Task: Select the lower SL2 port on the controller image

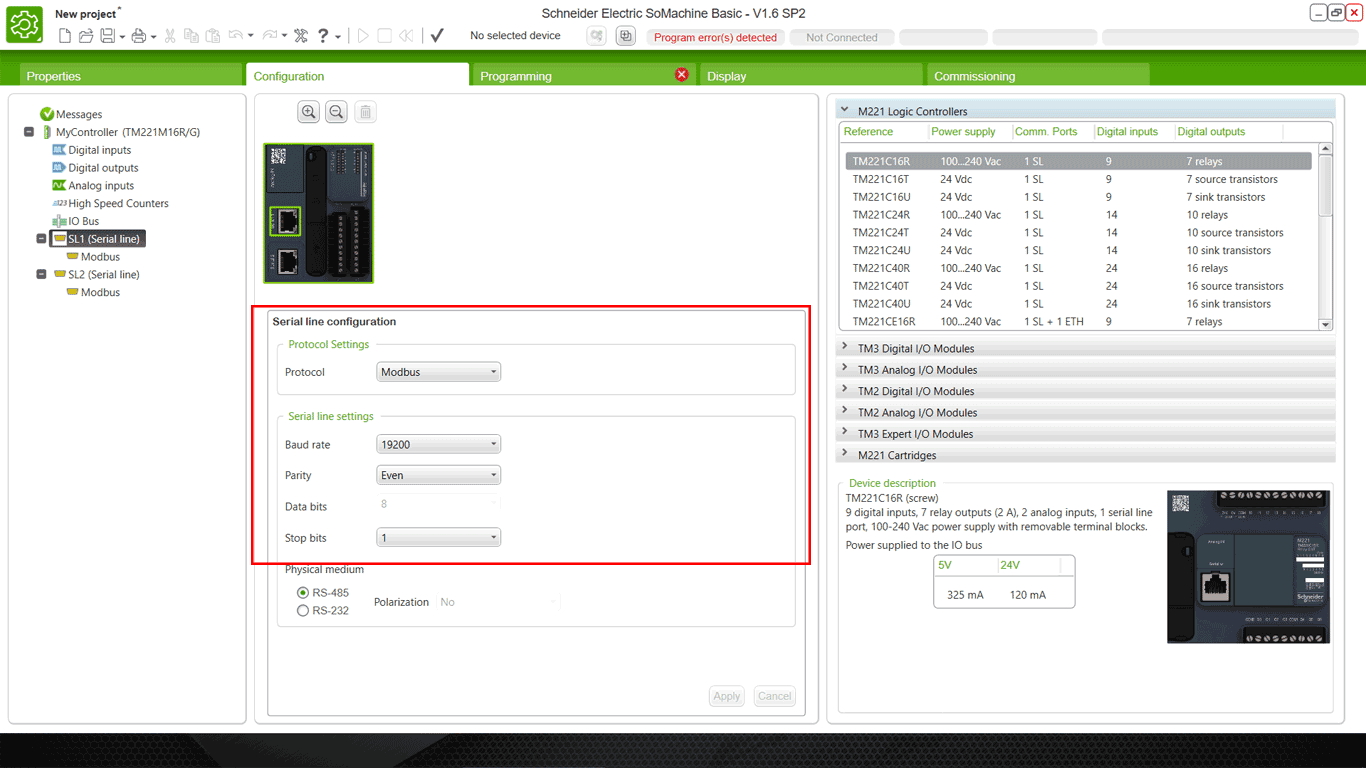Action: coord(287,262)
